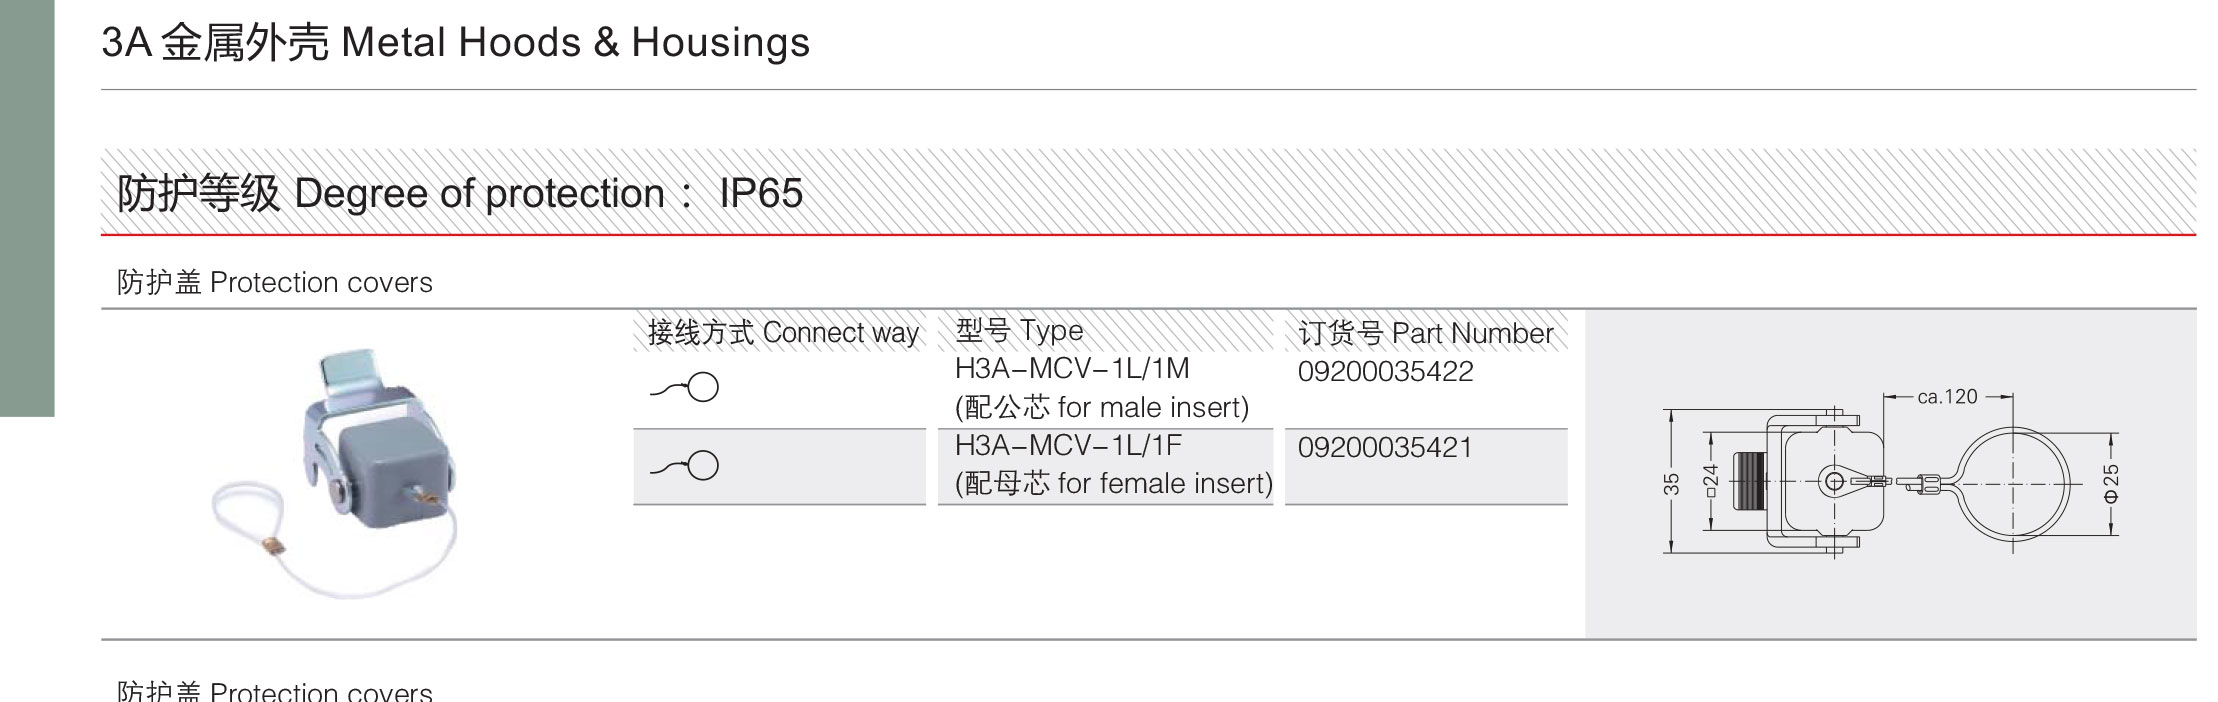Screen dimensions: 2218x702
Task: Click the technical dimension drawing
Action: tap(1890, 475)
